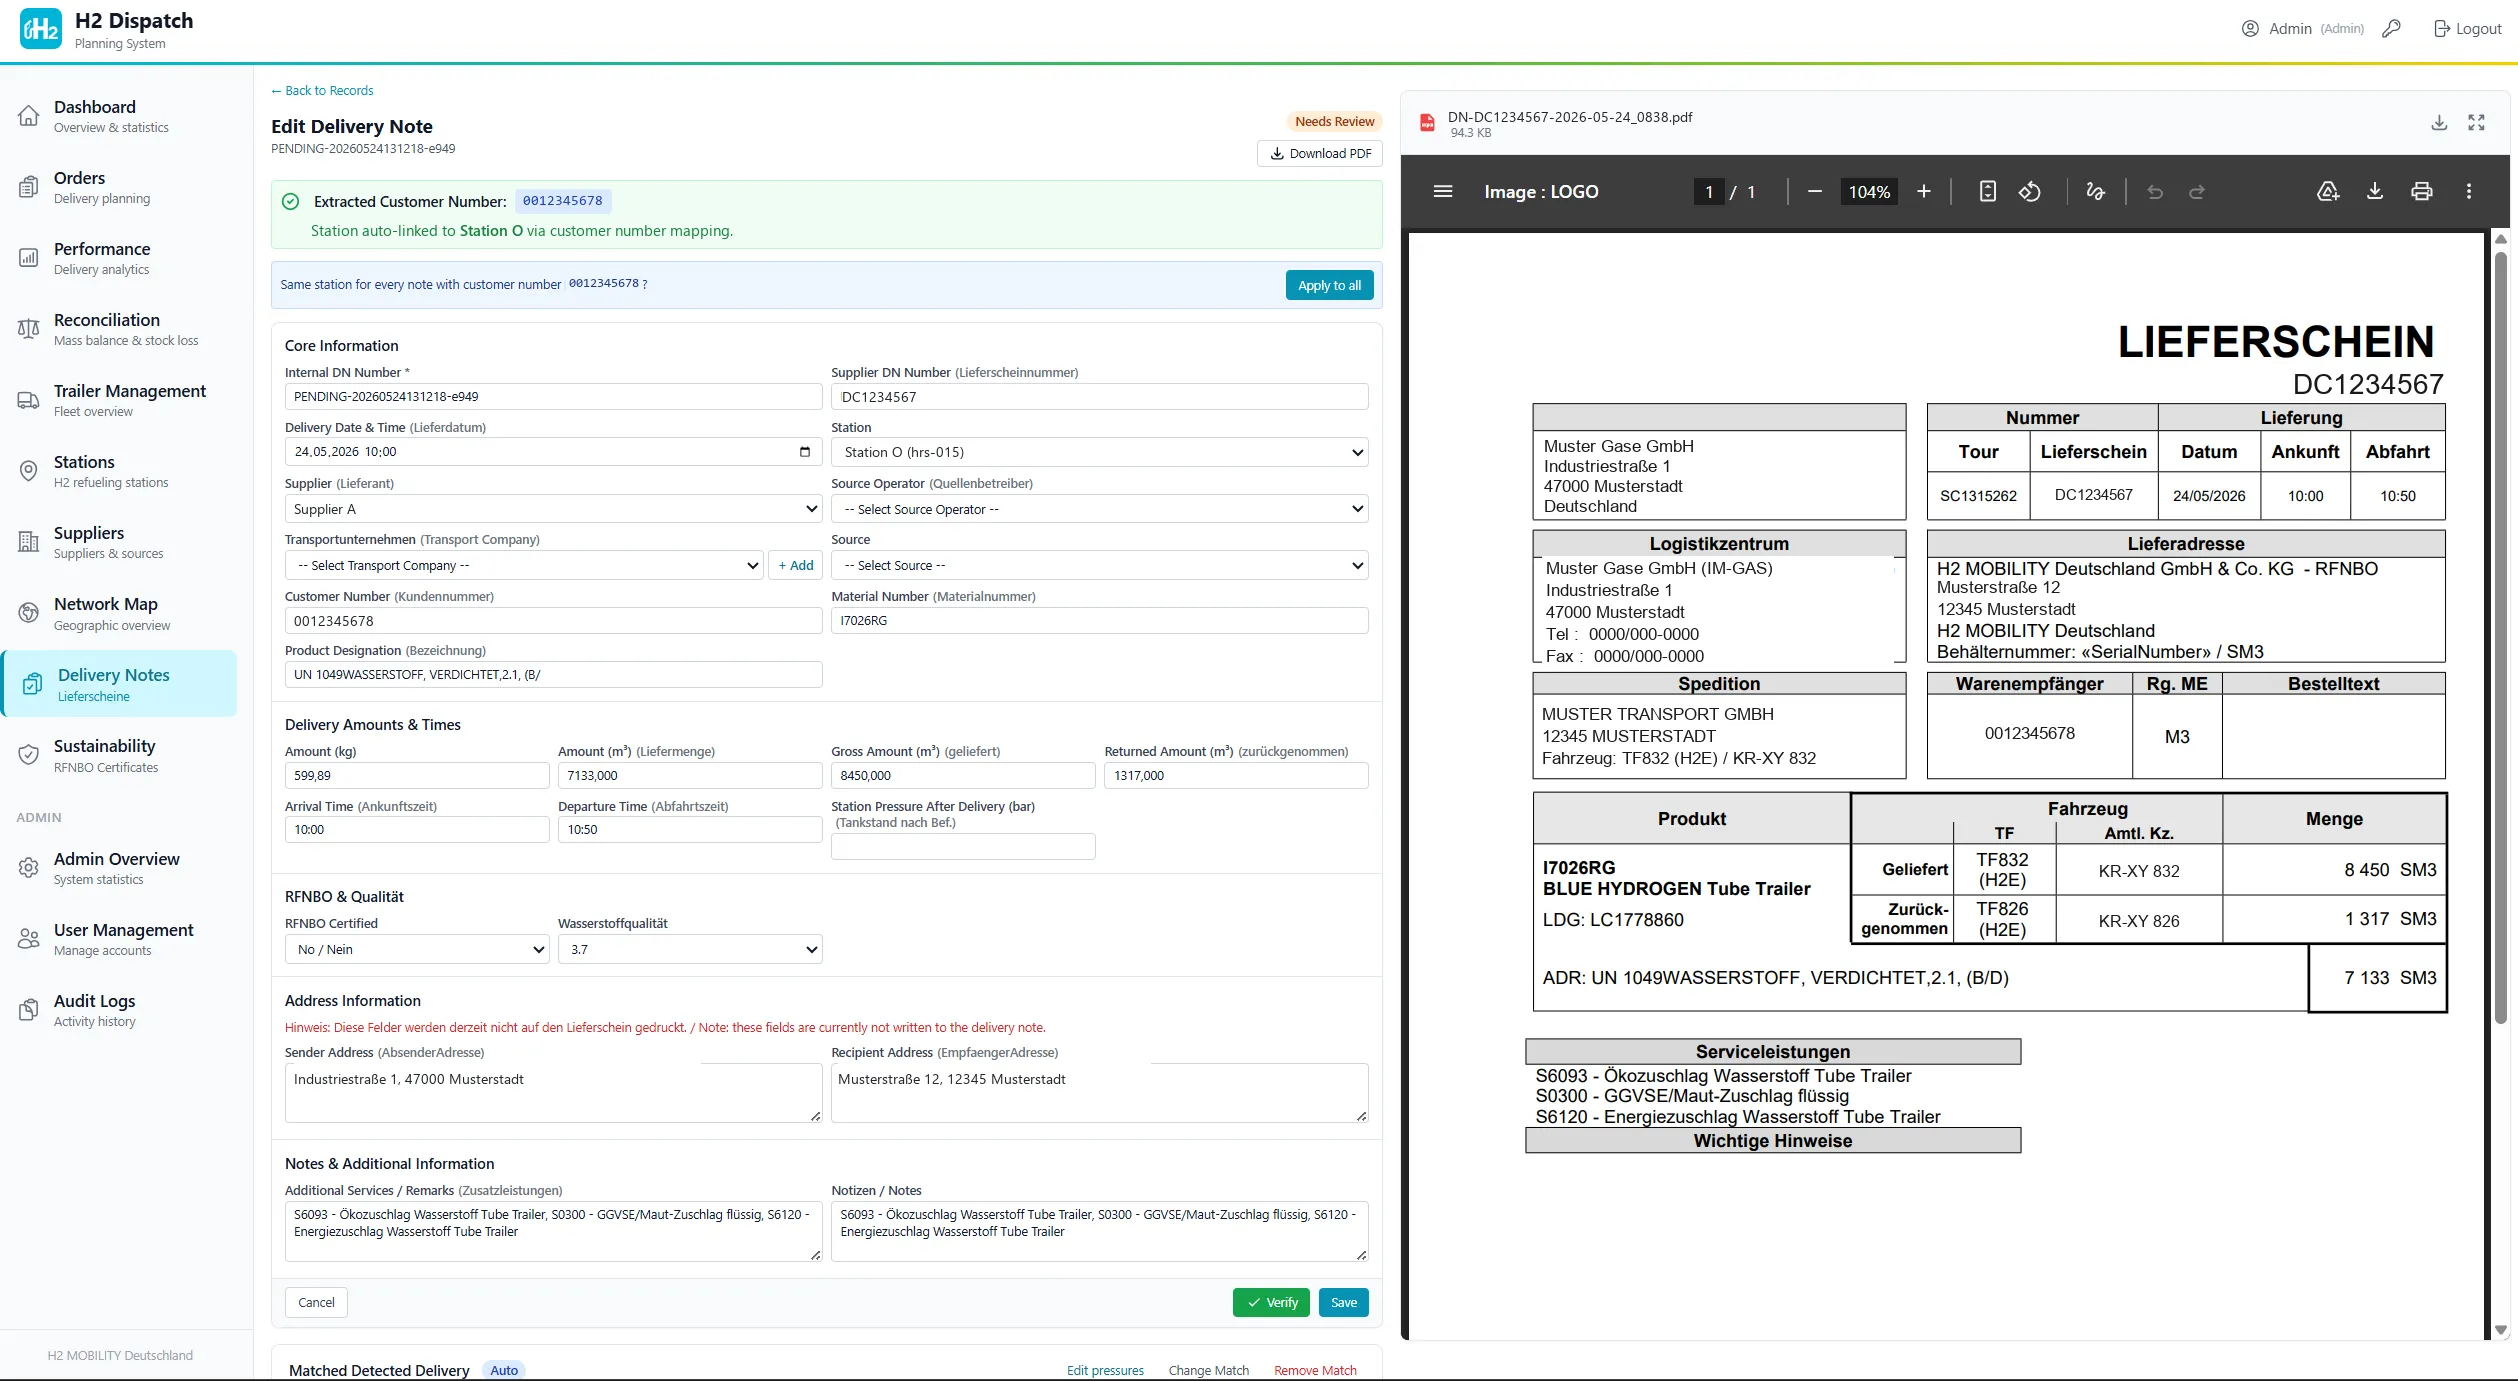Click the Apply to all button
This screenshot has height=1381, width=2518.
pos(1329,285)
